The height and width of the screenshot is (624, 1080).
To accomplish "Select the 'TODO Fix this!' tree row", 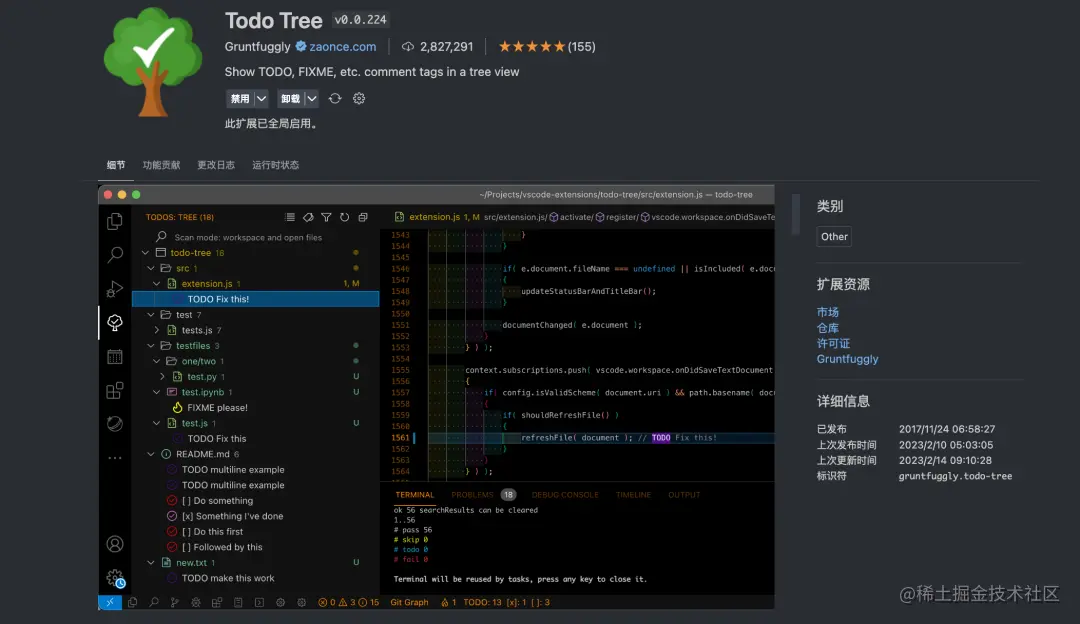I will coord(256,299).
